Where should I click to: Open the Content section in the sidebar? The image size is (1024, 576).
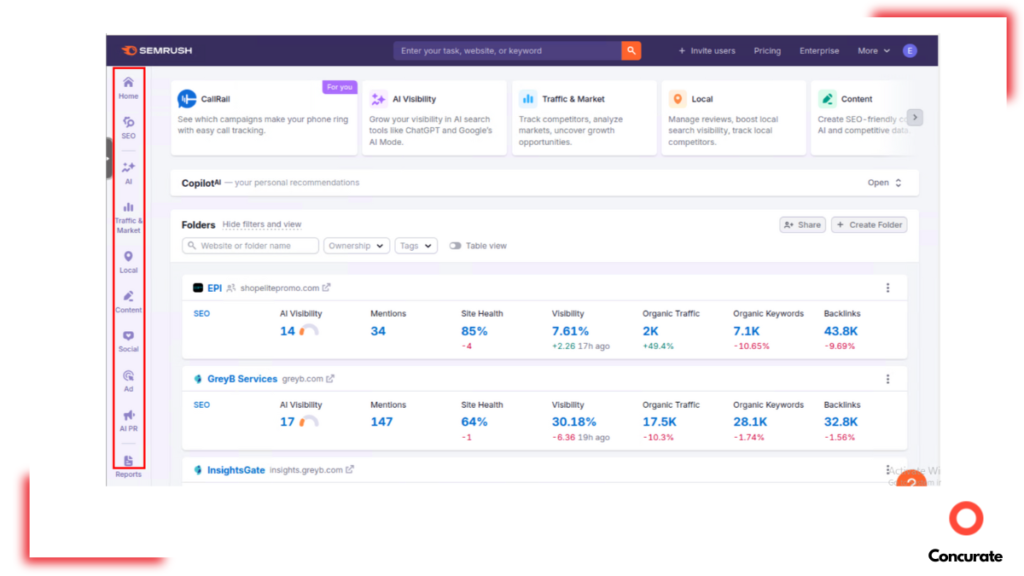tap(128, 303)
